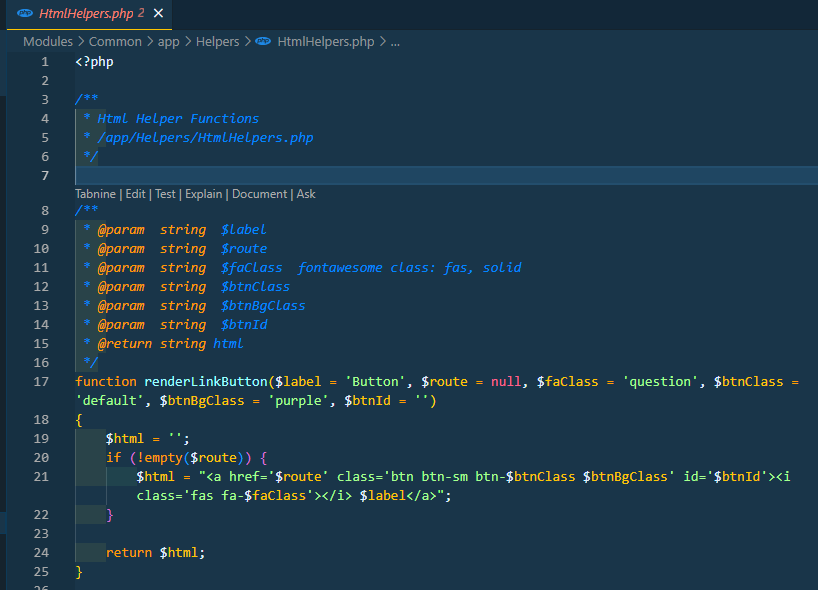Open app breadcrumb segment
The width and height of the screenshot is (818, 590).
click(169, 42)
